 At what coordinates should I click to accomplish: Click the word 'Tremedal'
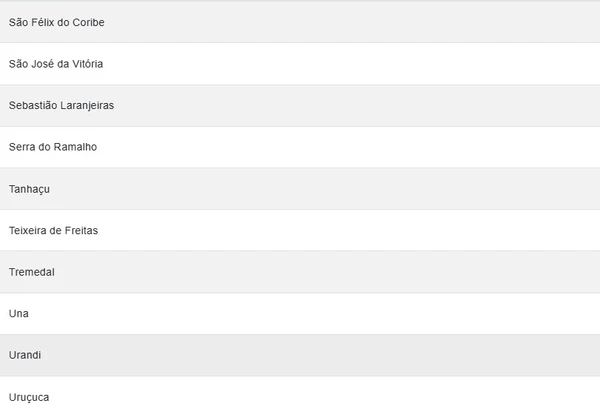pos(32,272)
